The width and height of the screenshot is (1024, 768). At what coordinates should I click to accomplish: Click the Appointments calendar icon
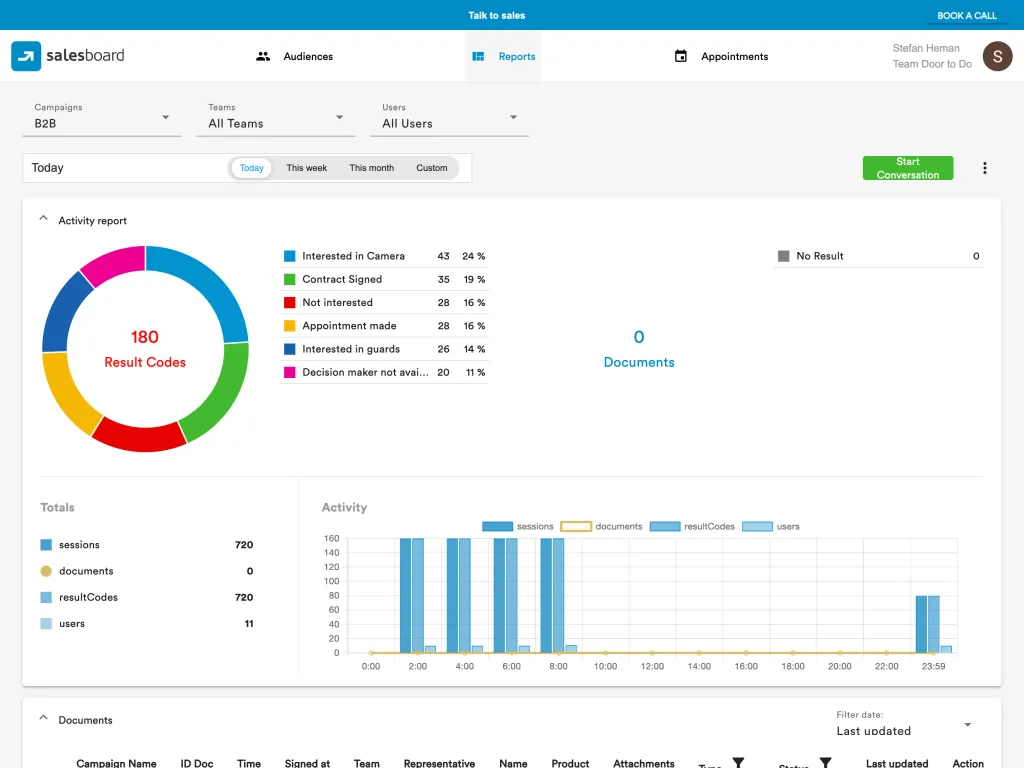[680, 56]
